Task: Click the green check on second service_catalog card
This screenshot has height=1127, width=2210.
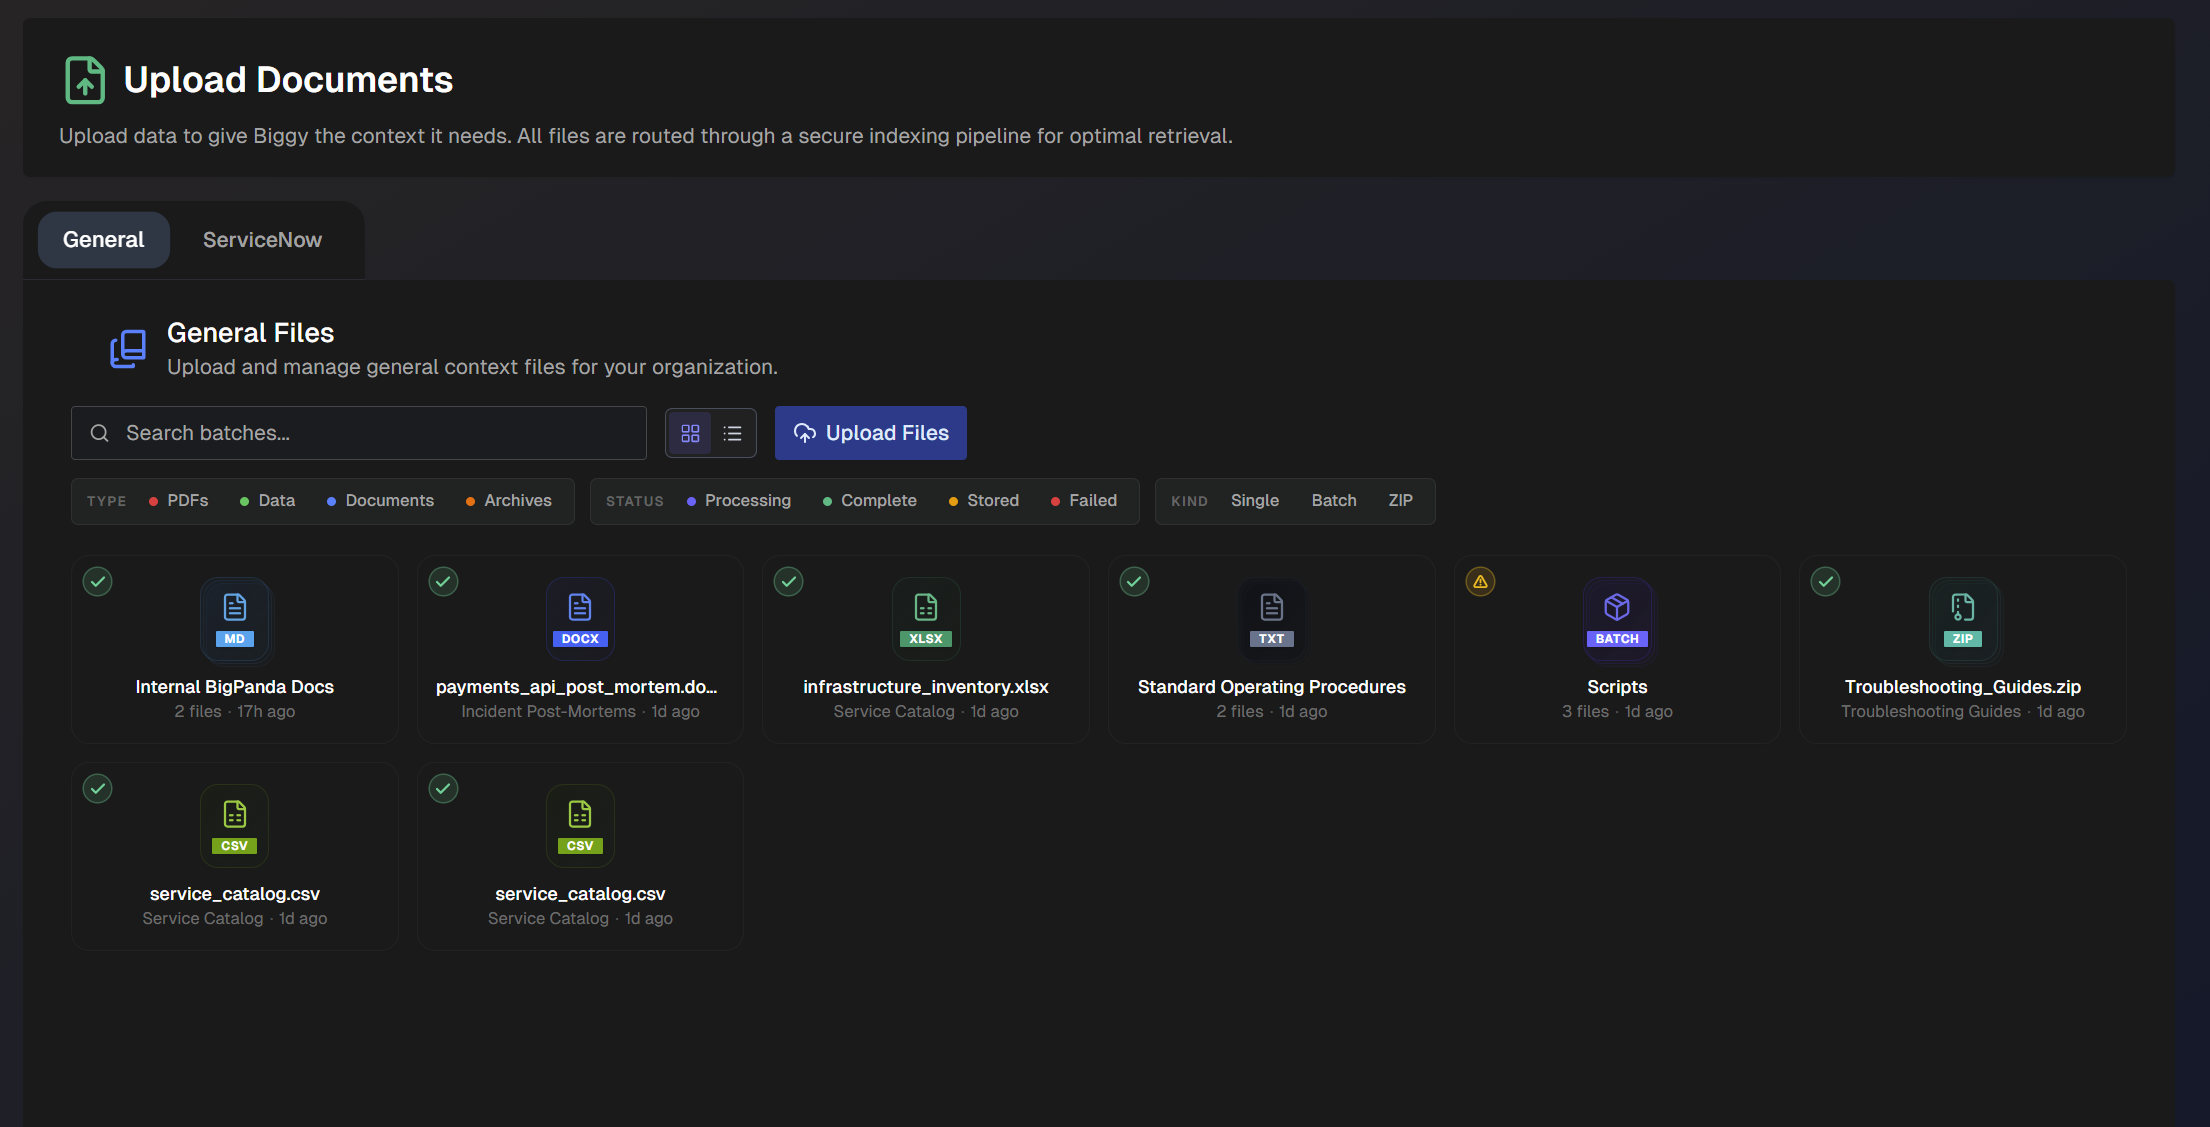Action: 443,788
